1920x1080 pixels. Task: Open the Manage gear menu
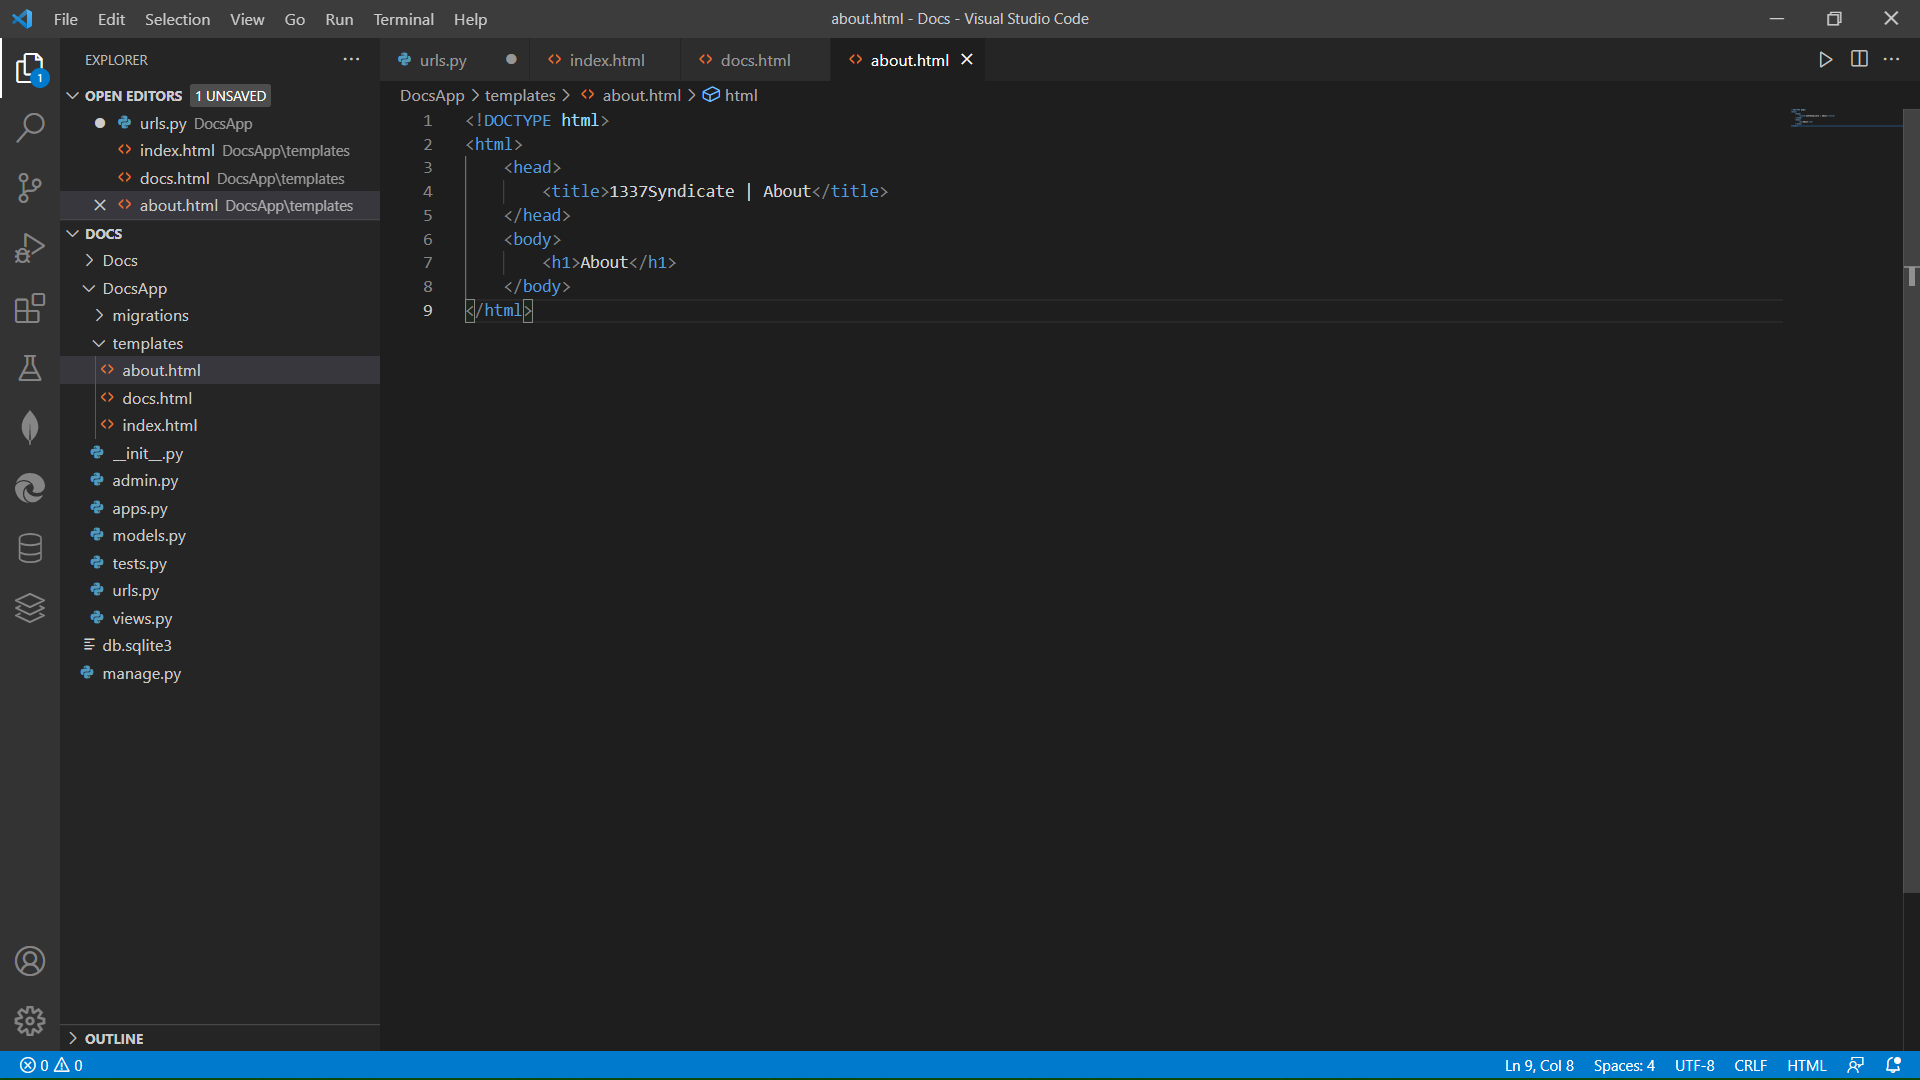pyautogui.click(x=30, y=1020)
